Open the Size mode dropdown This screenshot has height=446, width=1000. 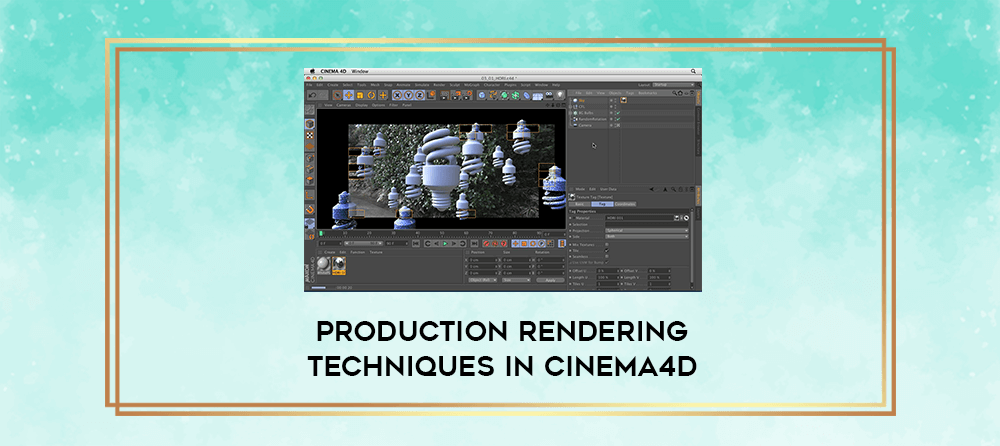point(517,280)
